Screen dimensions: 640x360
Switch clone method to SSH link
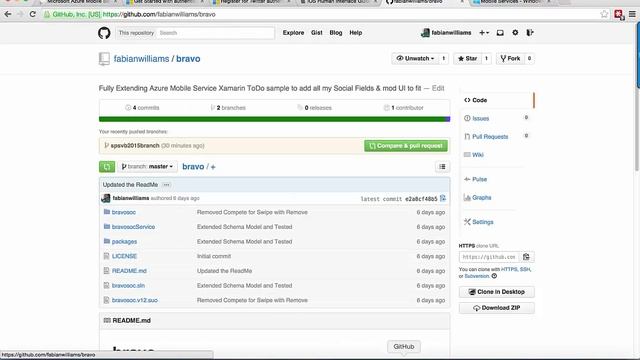pyautogui.click(x=525, y=269)
